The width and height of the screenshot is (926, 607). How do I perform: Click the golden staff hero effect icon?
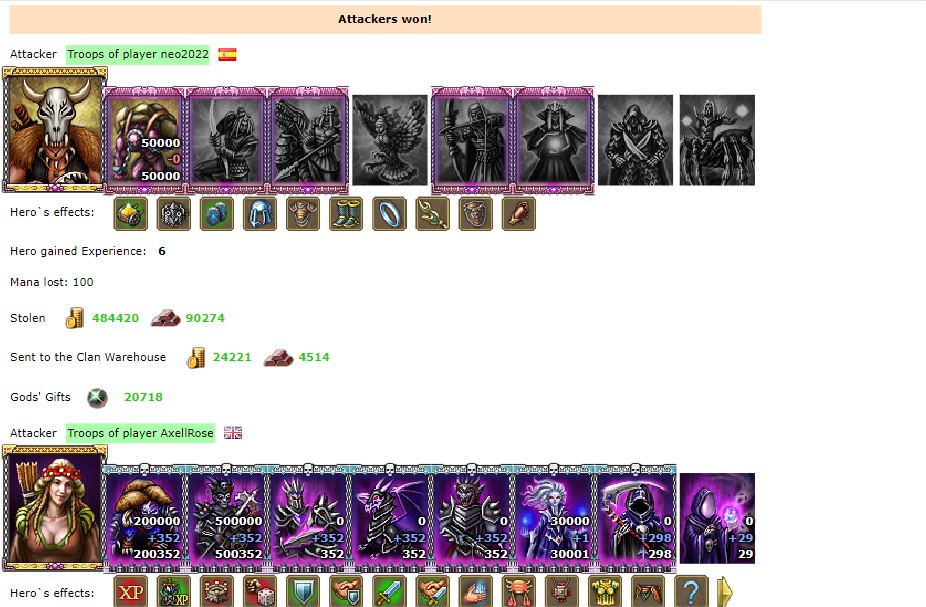(x=432, y=214)
